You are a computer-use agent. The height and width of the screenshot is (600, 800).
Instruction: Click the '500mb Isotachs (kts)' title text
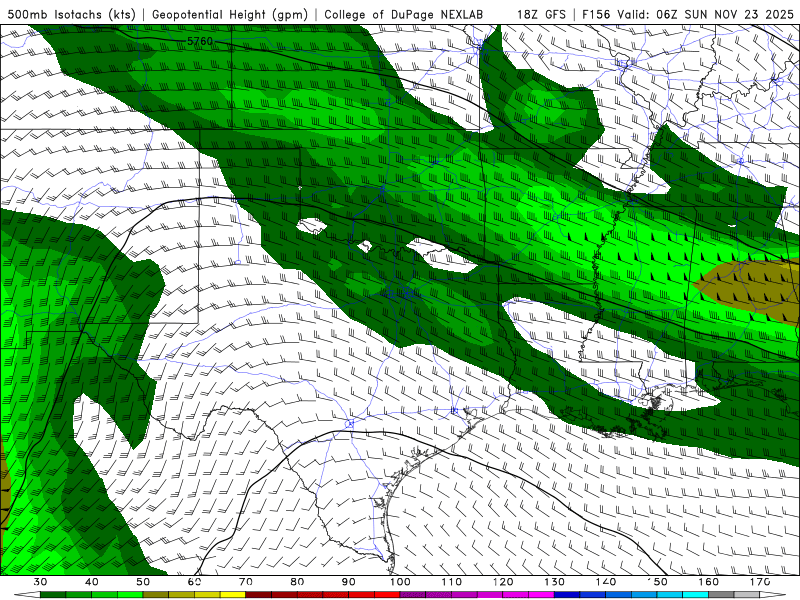click(x=71, y=14)
